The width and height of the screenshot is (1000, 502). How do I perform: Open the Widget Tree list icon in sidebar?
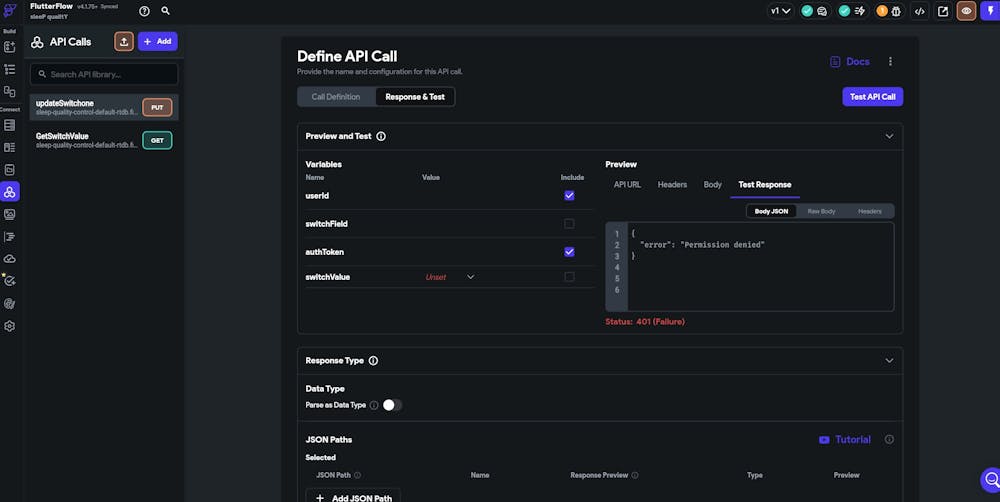click(10, 69)
